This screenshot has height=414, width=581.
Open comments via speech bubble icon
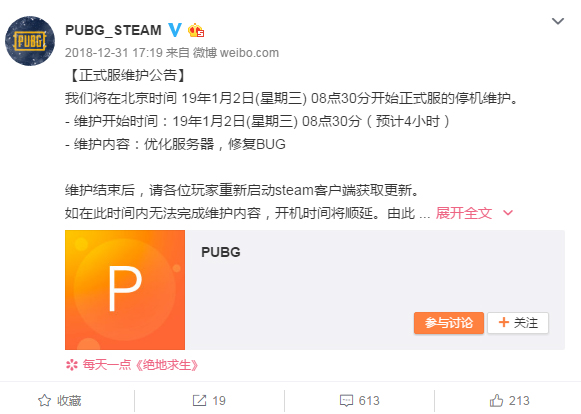point(346,401)
